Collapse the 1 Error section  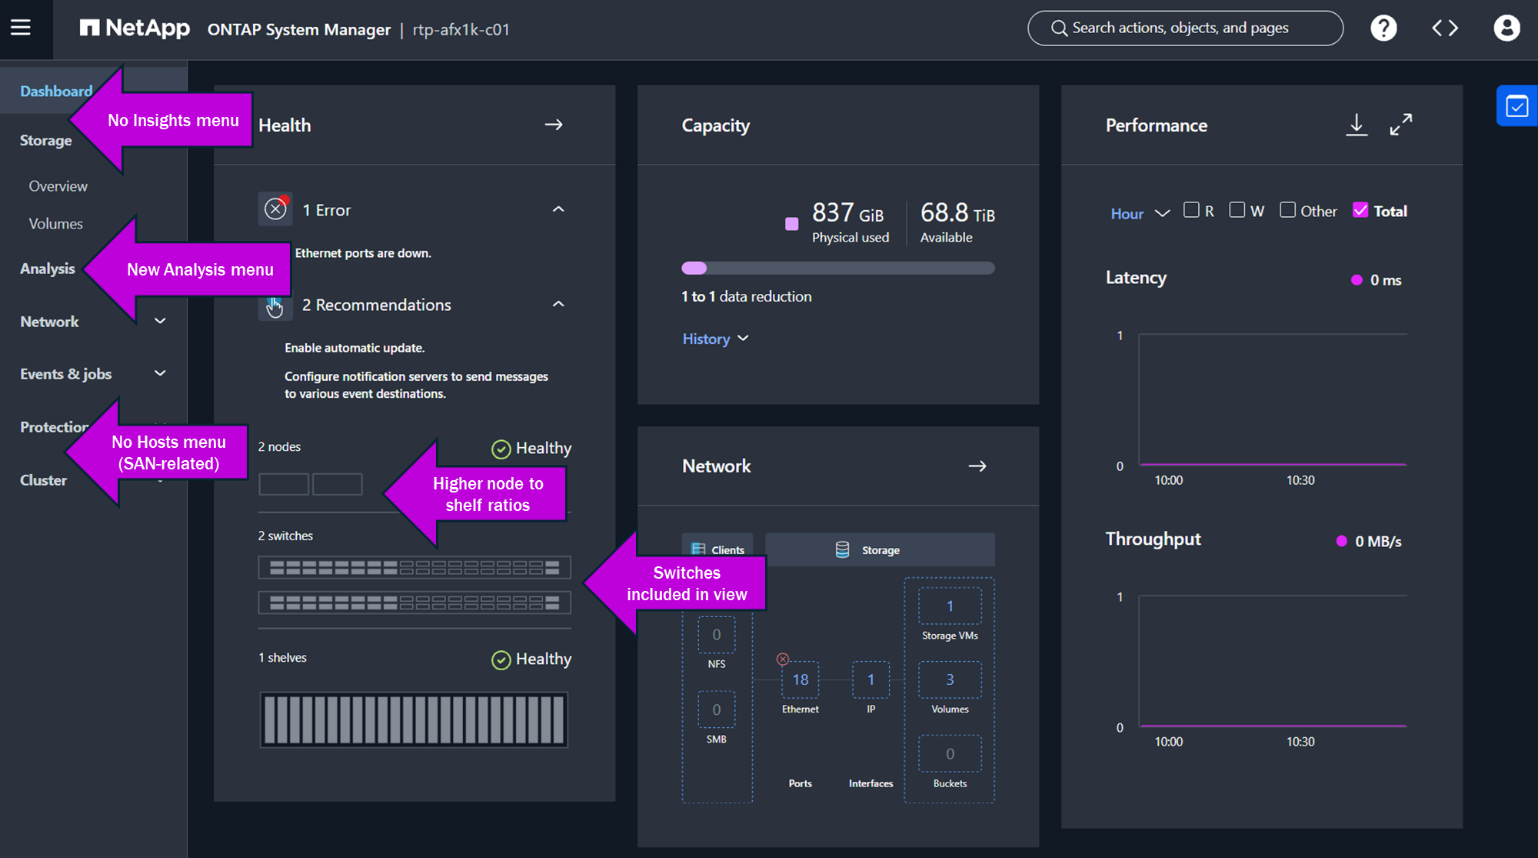(x=558, y=209)
